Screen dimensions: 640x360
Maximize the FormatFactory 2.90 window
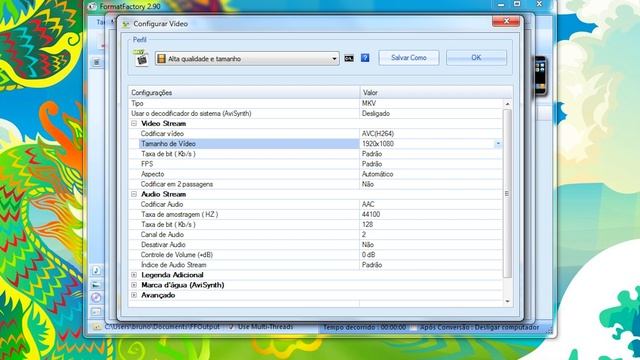click(517, 4)
